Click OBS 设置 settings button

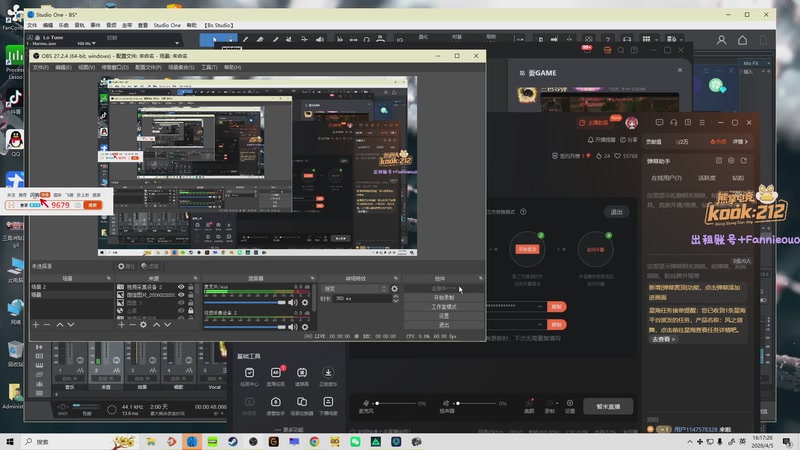pos(443,316)
